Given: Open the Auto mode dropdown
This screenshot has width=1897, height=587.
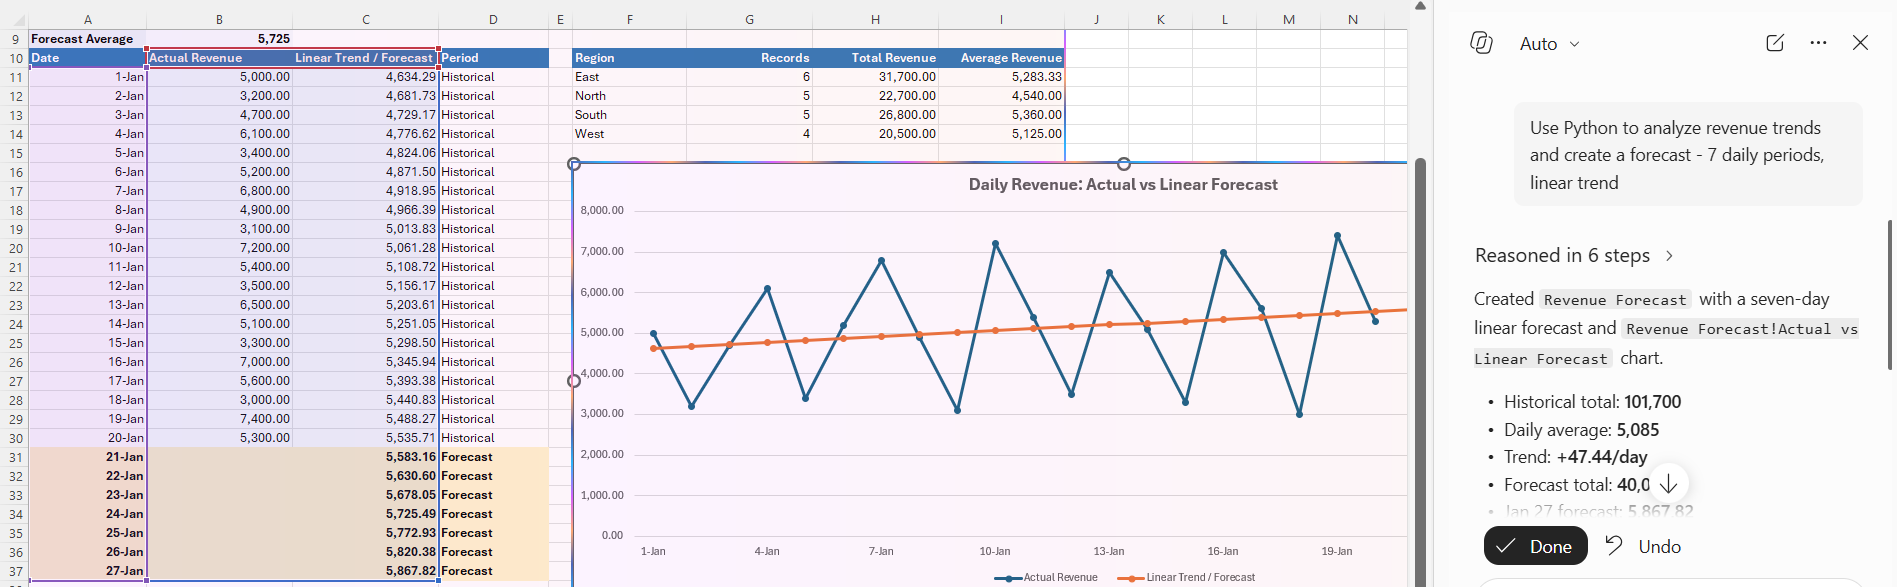Looking at the screenshot, I should (x=1549, y=44).
